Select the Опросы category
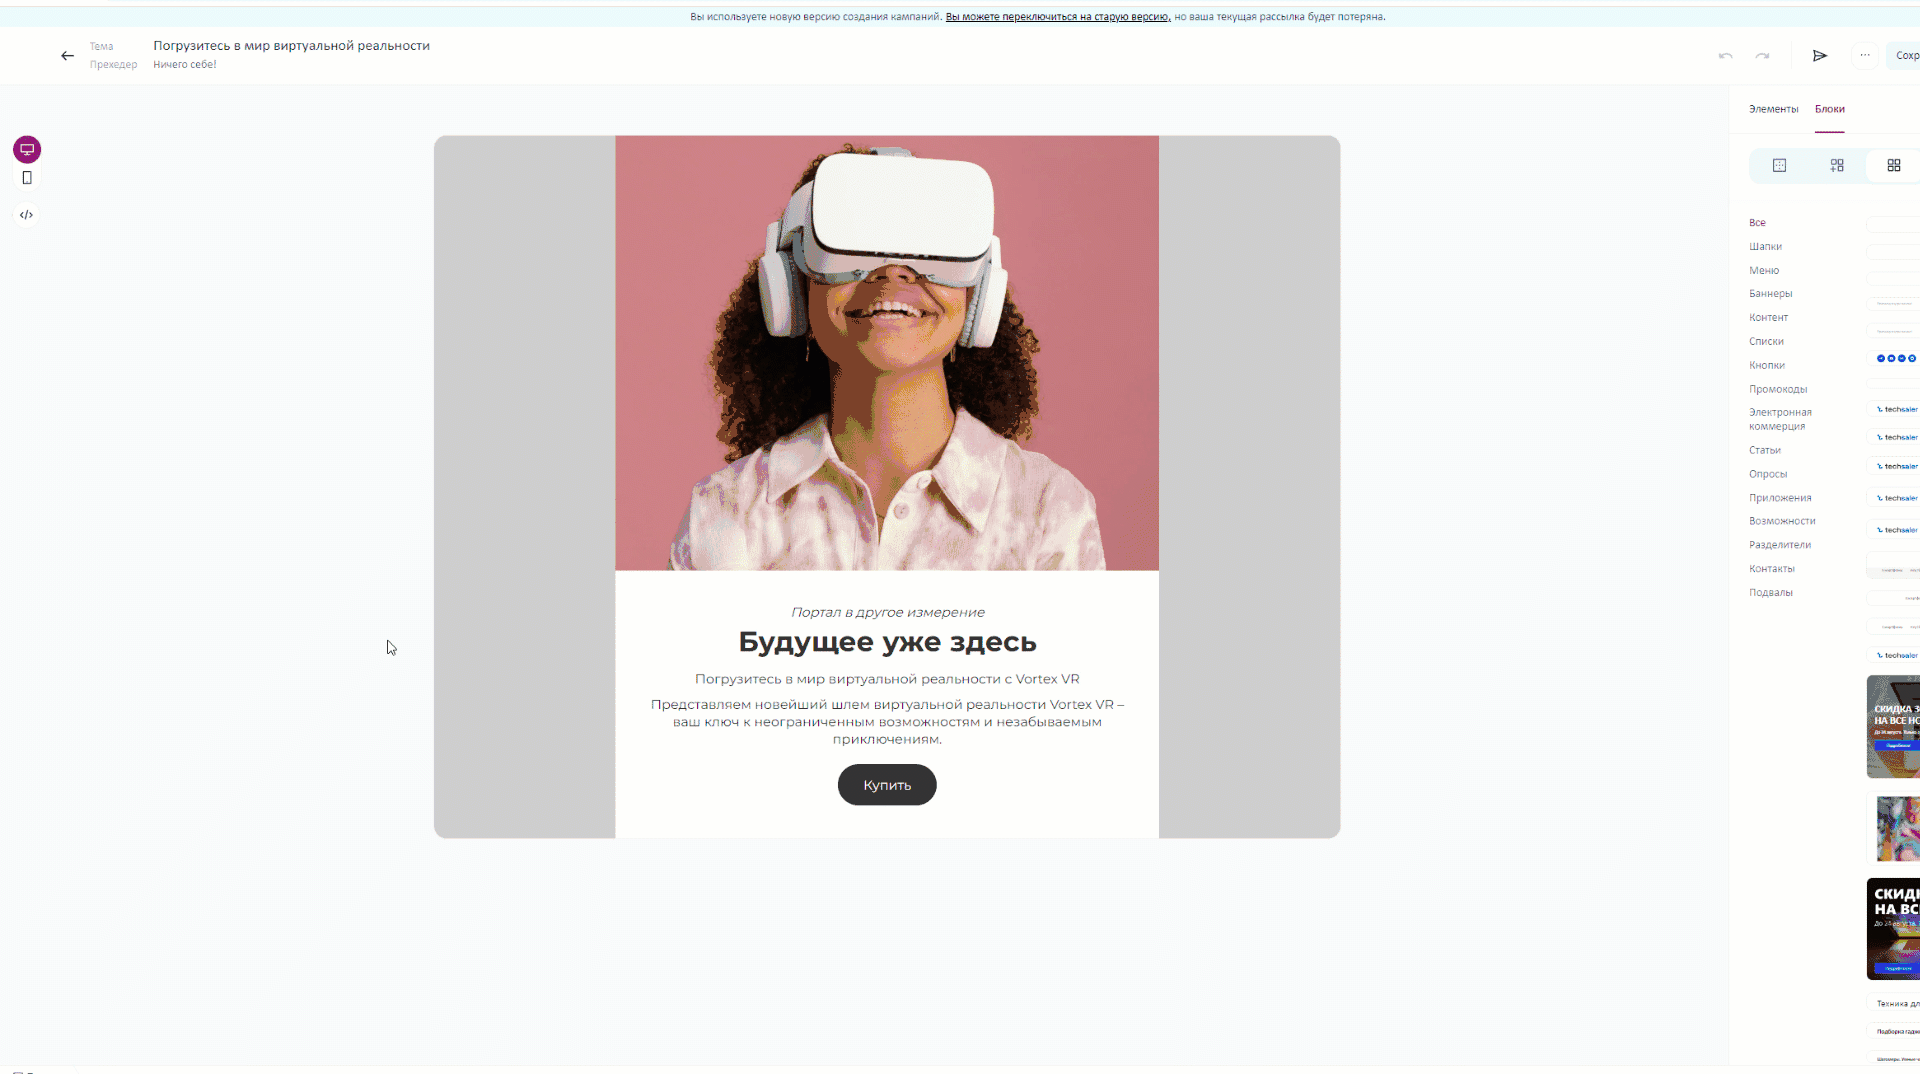Screen dimensions: 1920x1074 1768,475
